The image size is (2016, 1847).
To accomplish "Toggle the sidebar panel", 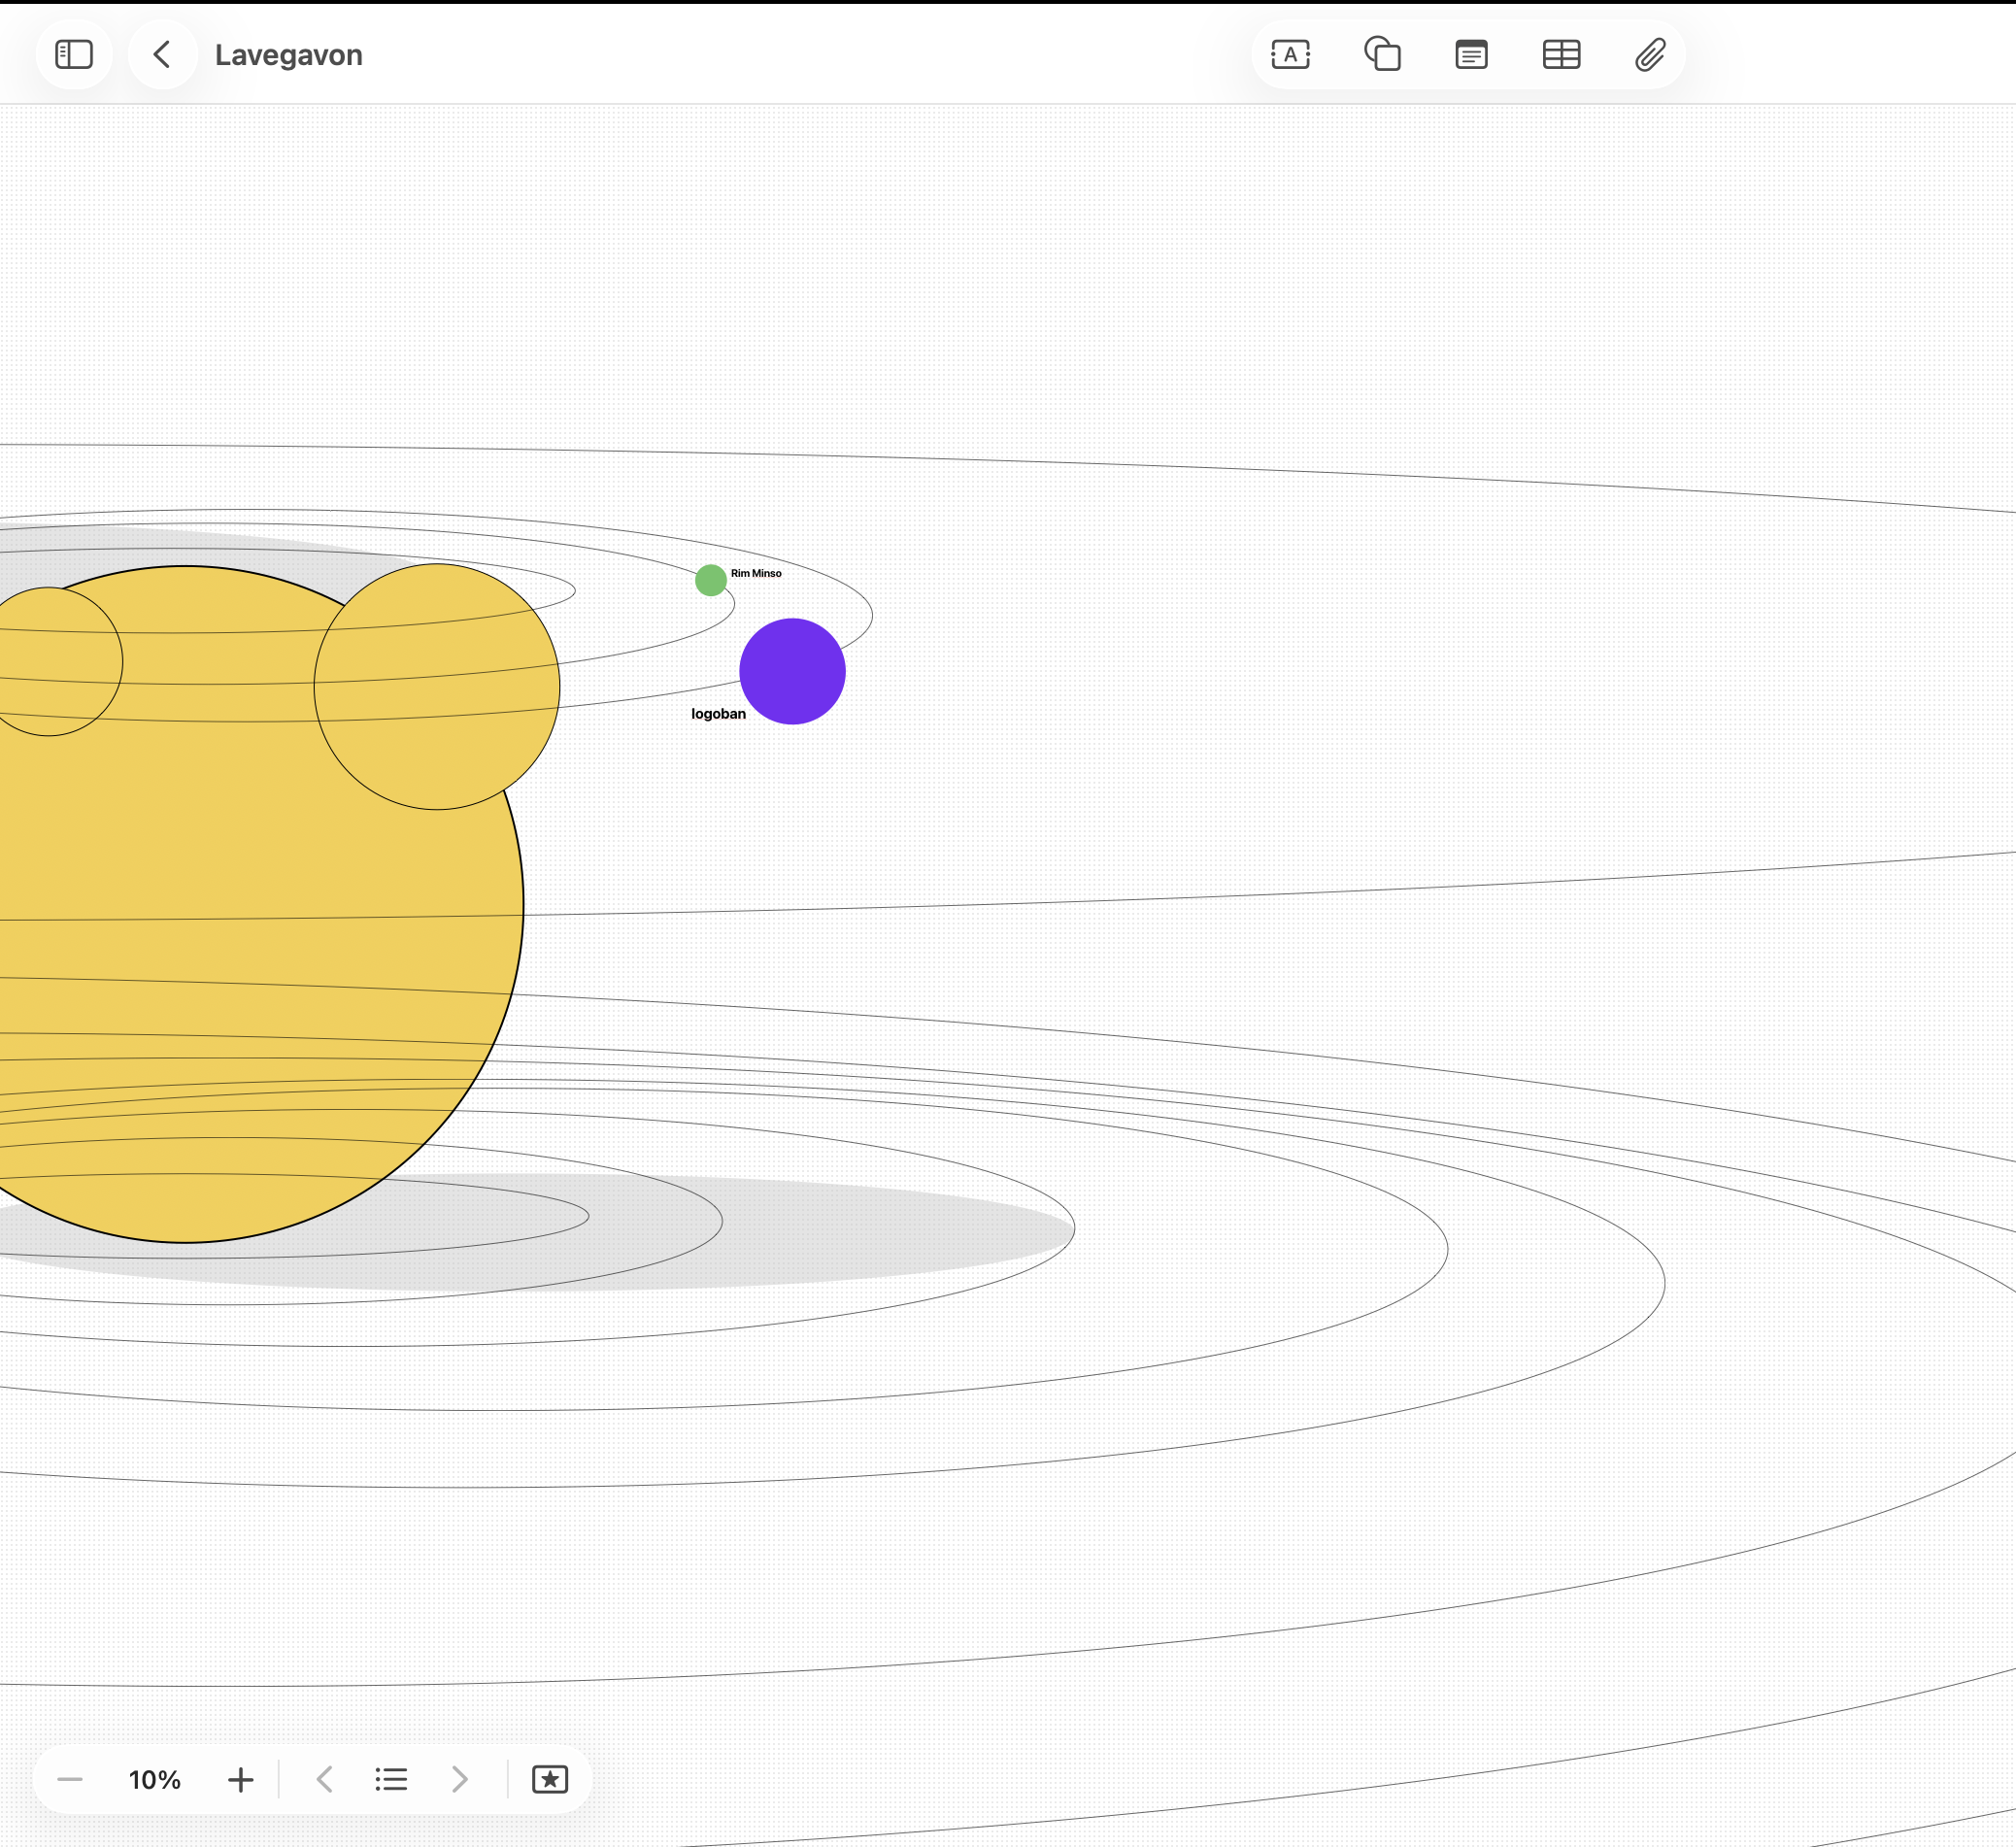I will coord(74,54).
